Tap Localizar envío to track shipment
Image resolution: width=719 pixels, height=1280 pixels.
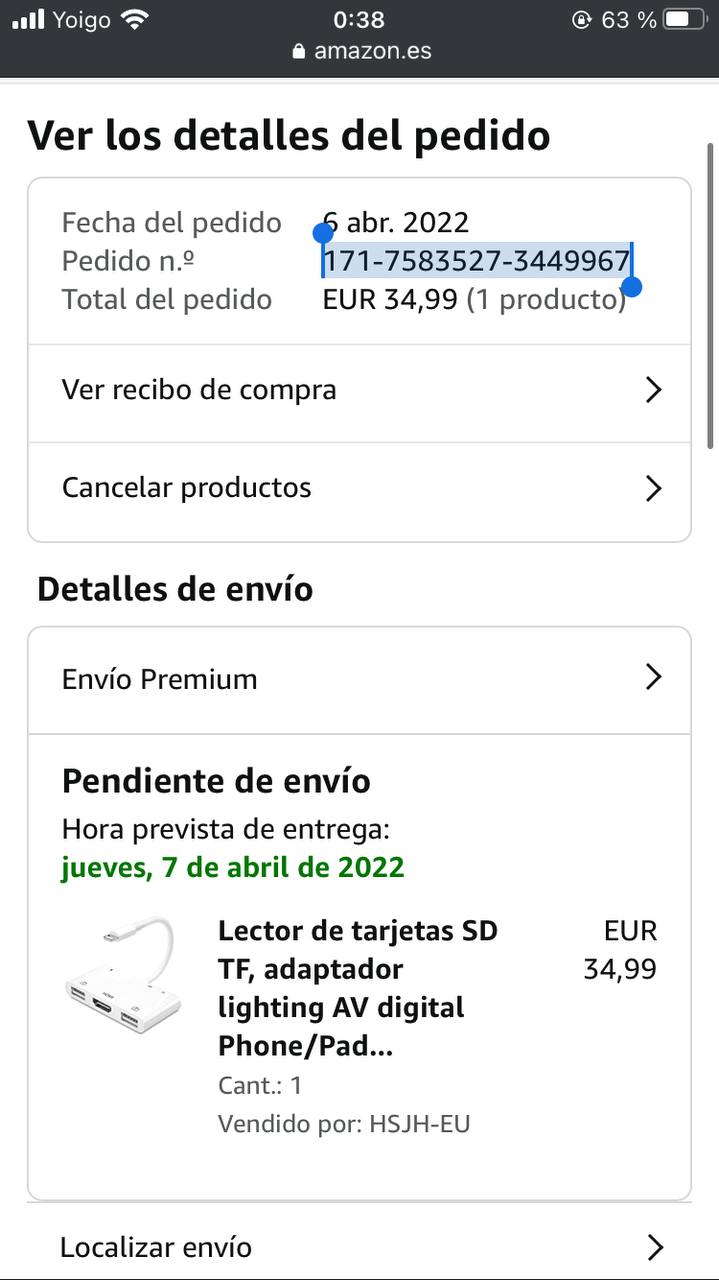[x=156, y=1247]
